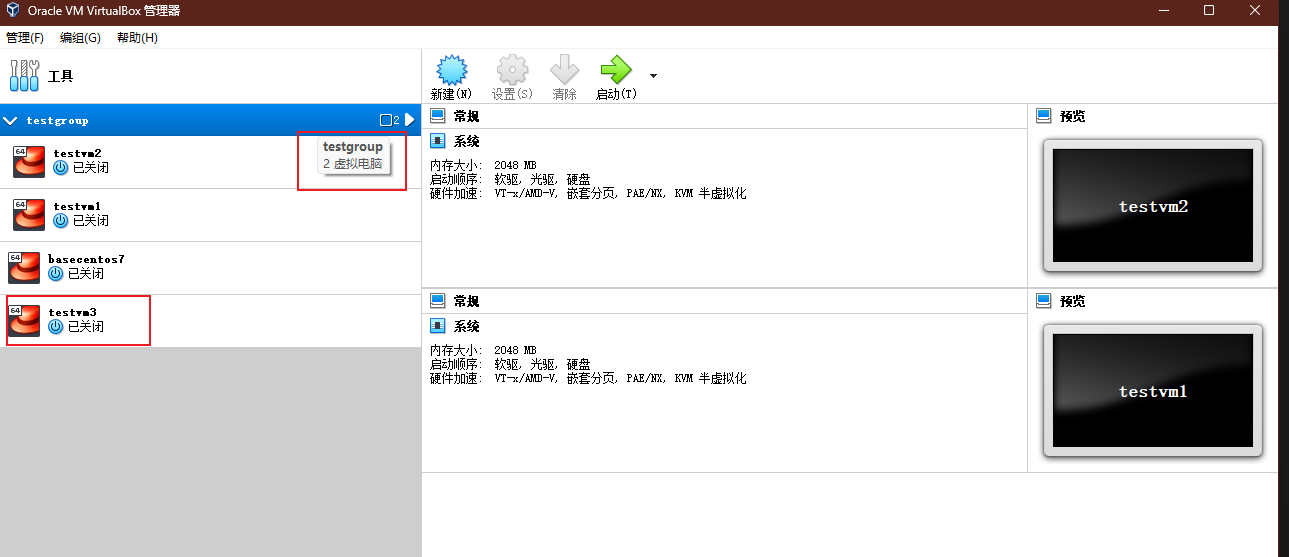Open the dropdown arrow next to 启动
This screenshot has height=557, width=1289.
653,75
